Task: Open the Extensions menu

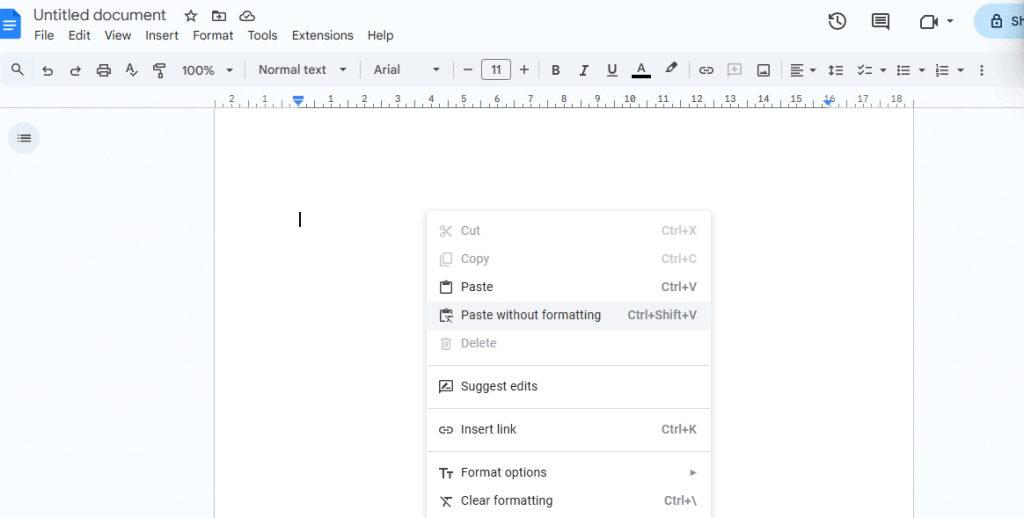Action: (x=322, y=35)
